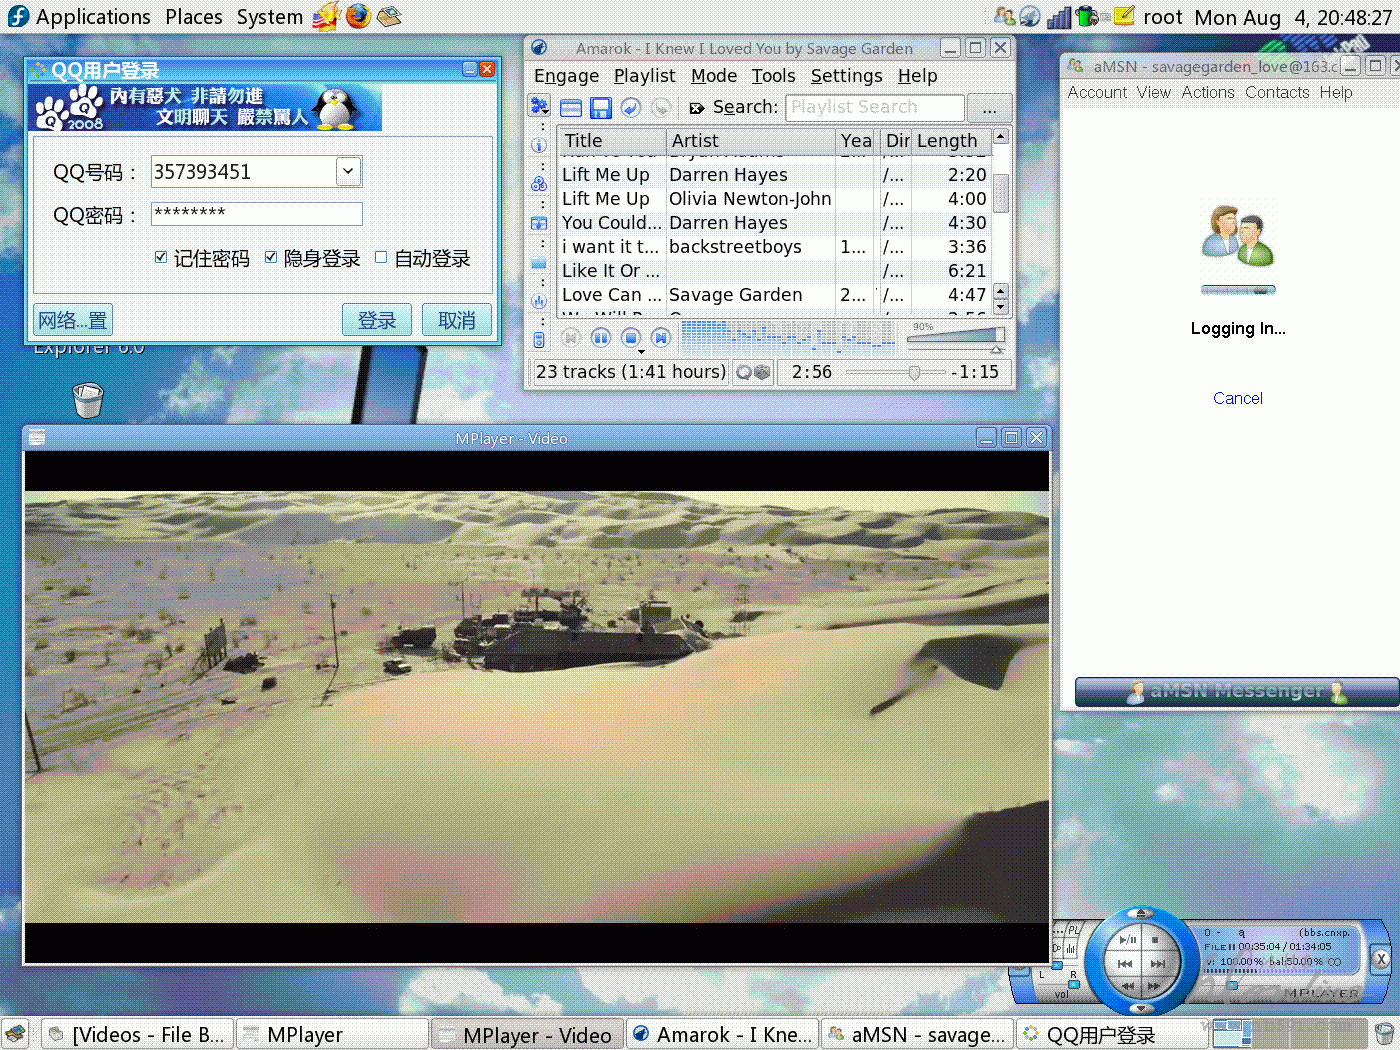Open the Amarok playlist menu dropdown in toolbar

coord(540,107)
